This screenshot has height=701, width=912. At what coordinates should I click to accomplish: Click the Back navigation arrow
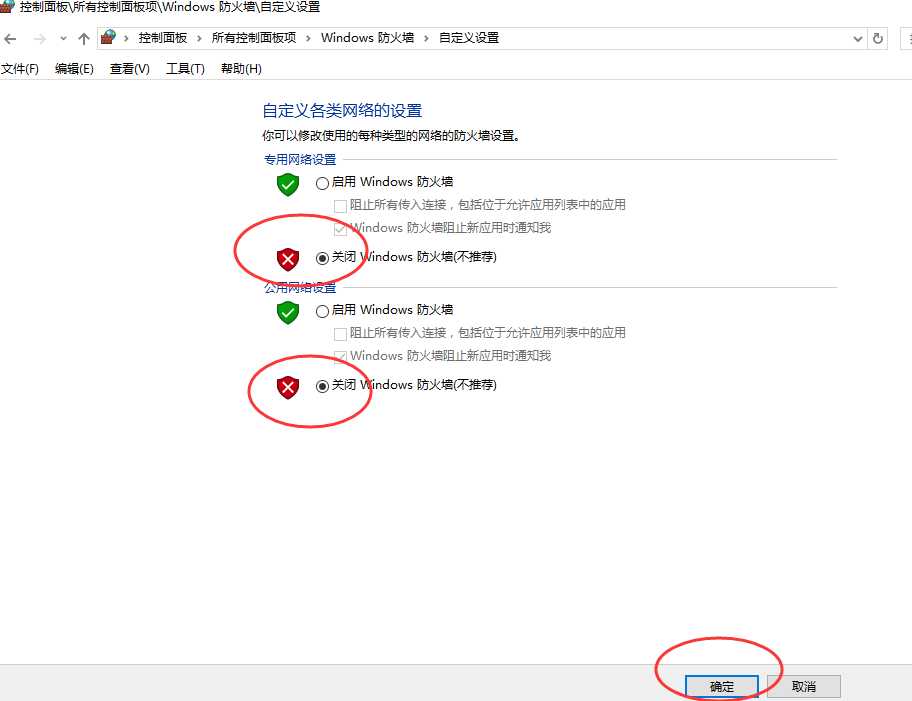pos(10,39)
